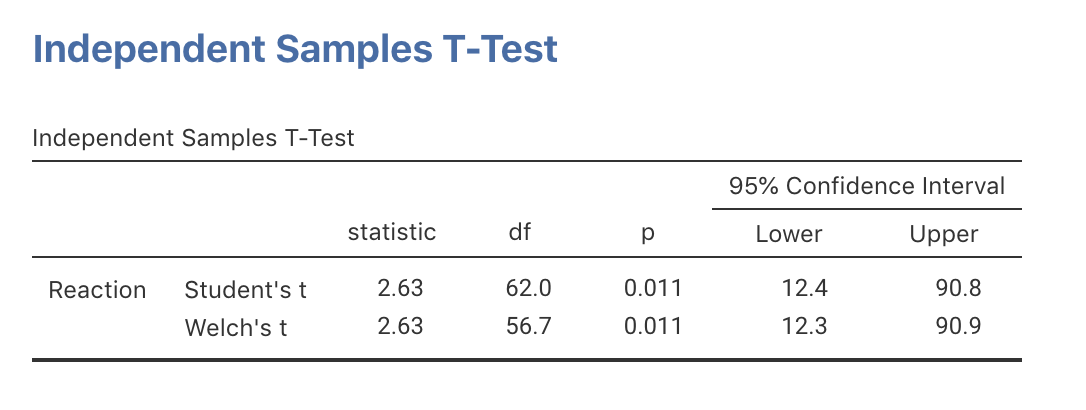
Task: Click the Student's t row label
Action: (246, 290)
